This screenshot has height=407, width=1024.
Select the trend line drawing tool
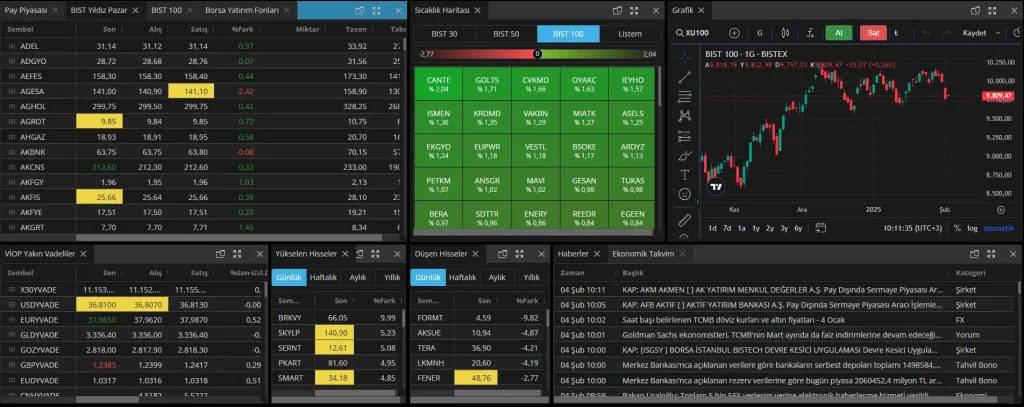pos(684,78)
